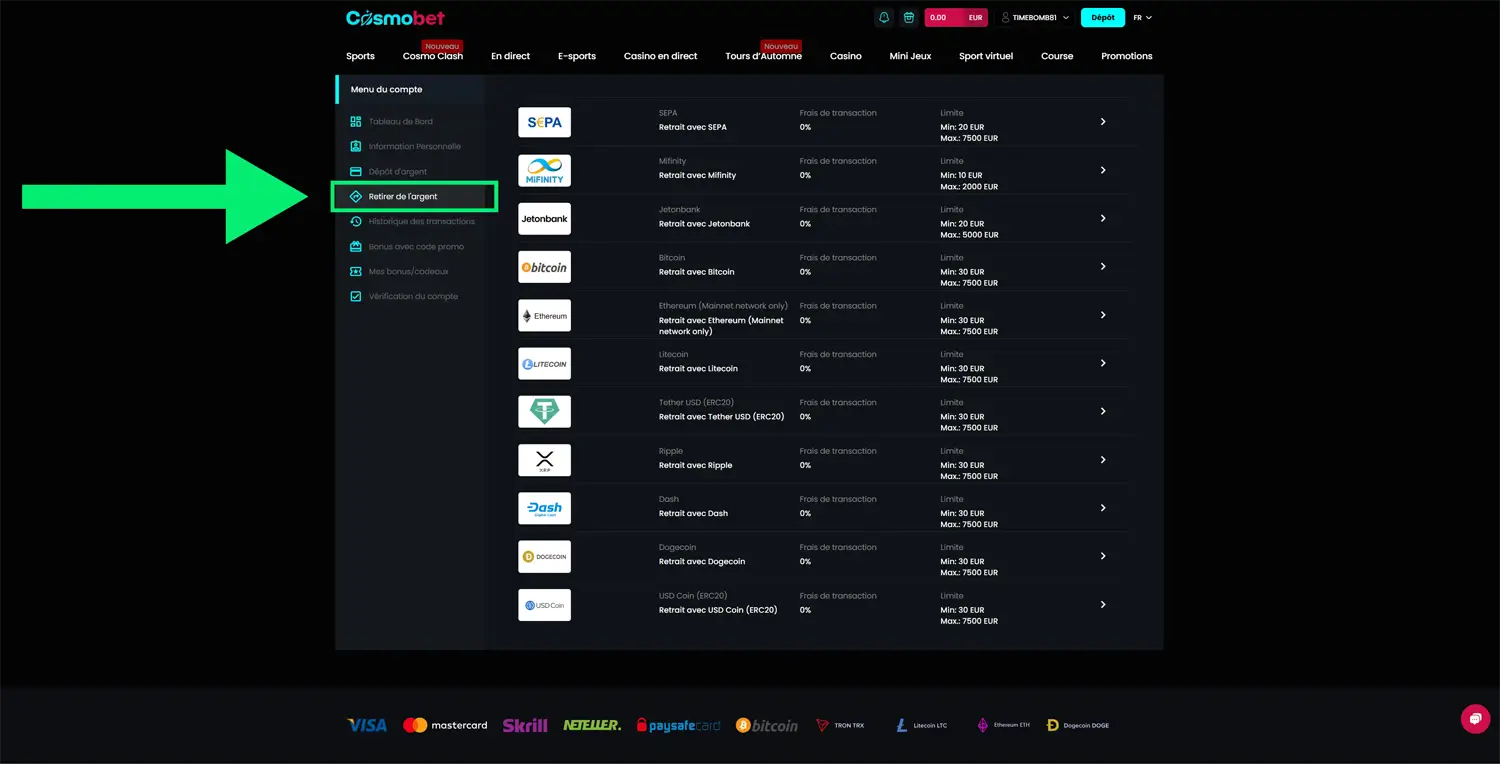Click the SEPA payment logo
Image resolution: width=1500 pixels, height=764 pixels.
[x=544, y=122]
